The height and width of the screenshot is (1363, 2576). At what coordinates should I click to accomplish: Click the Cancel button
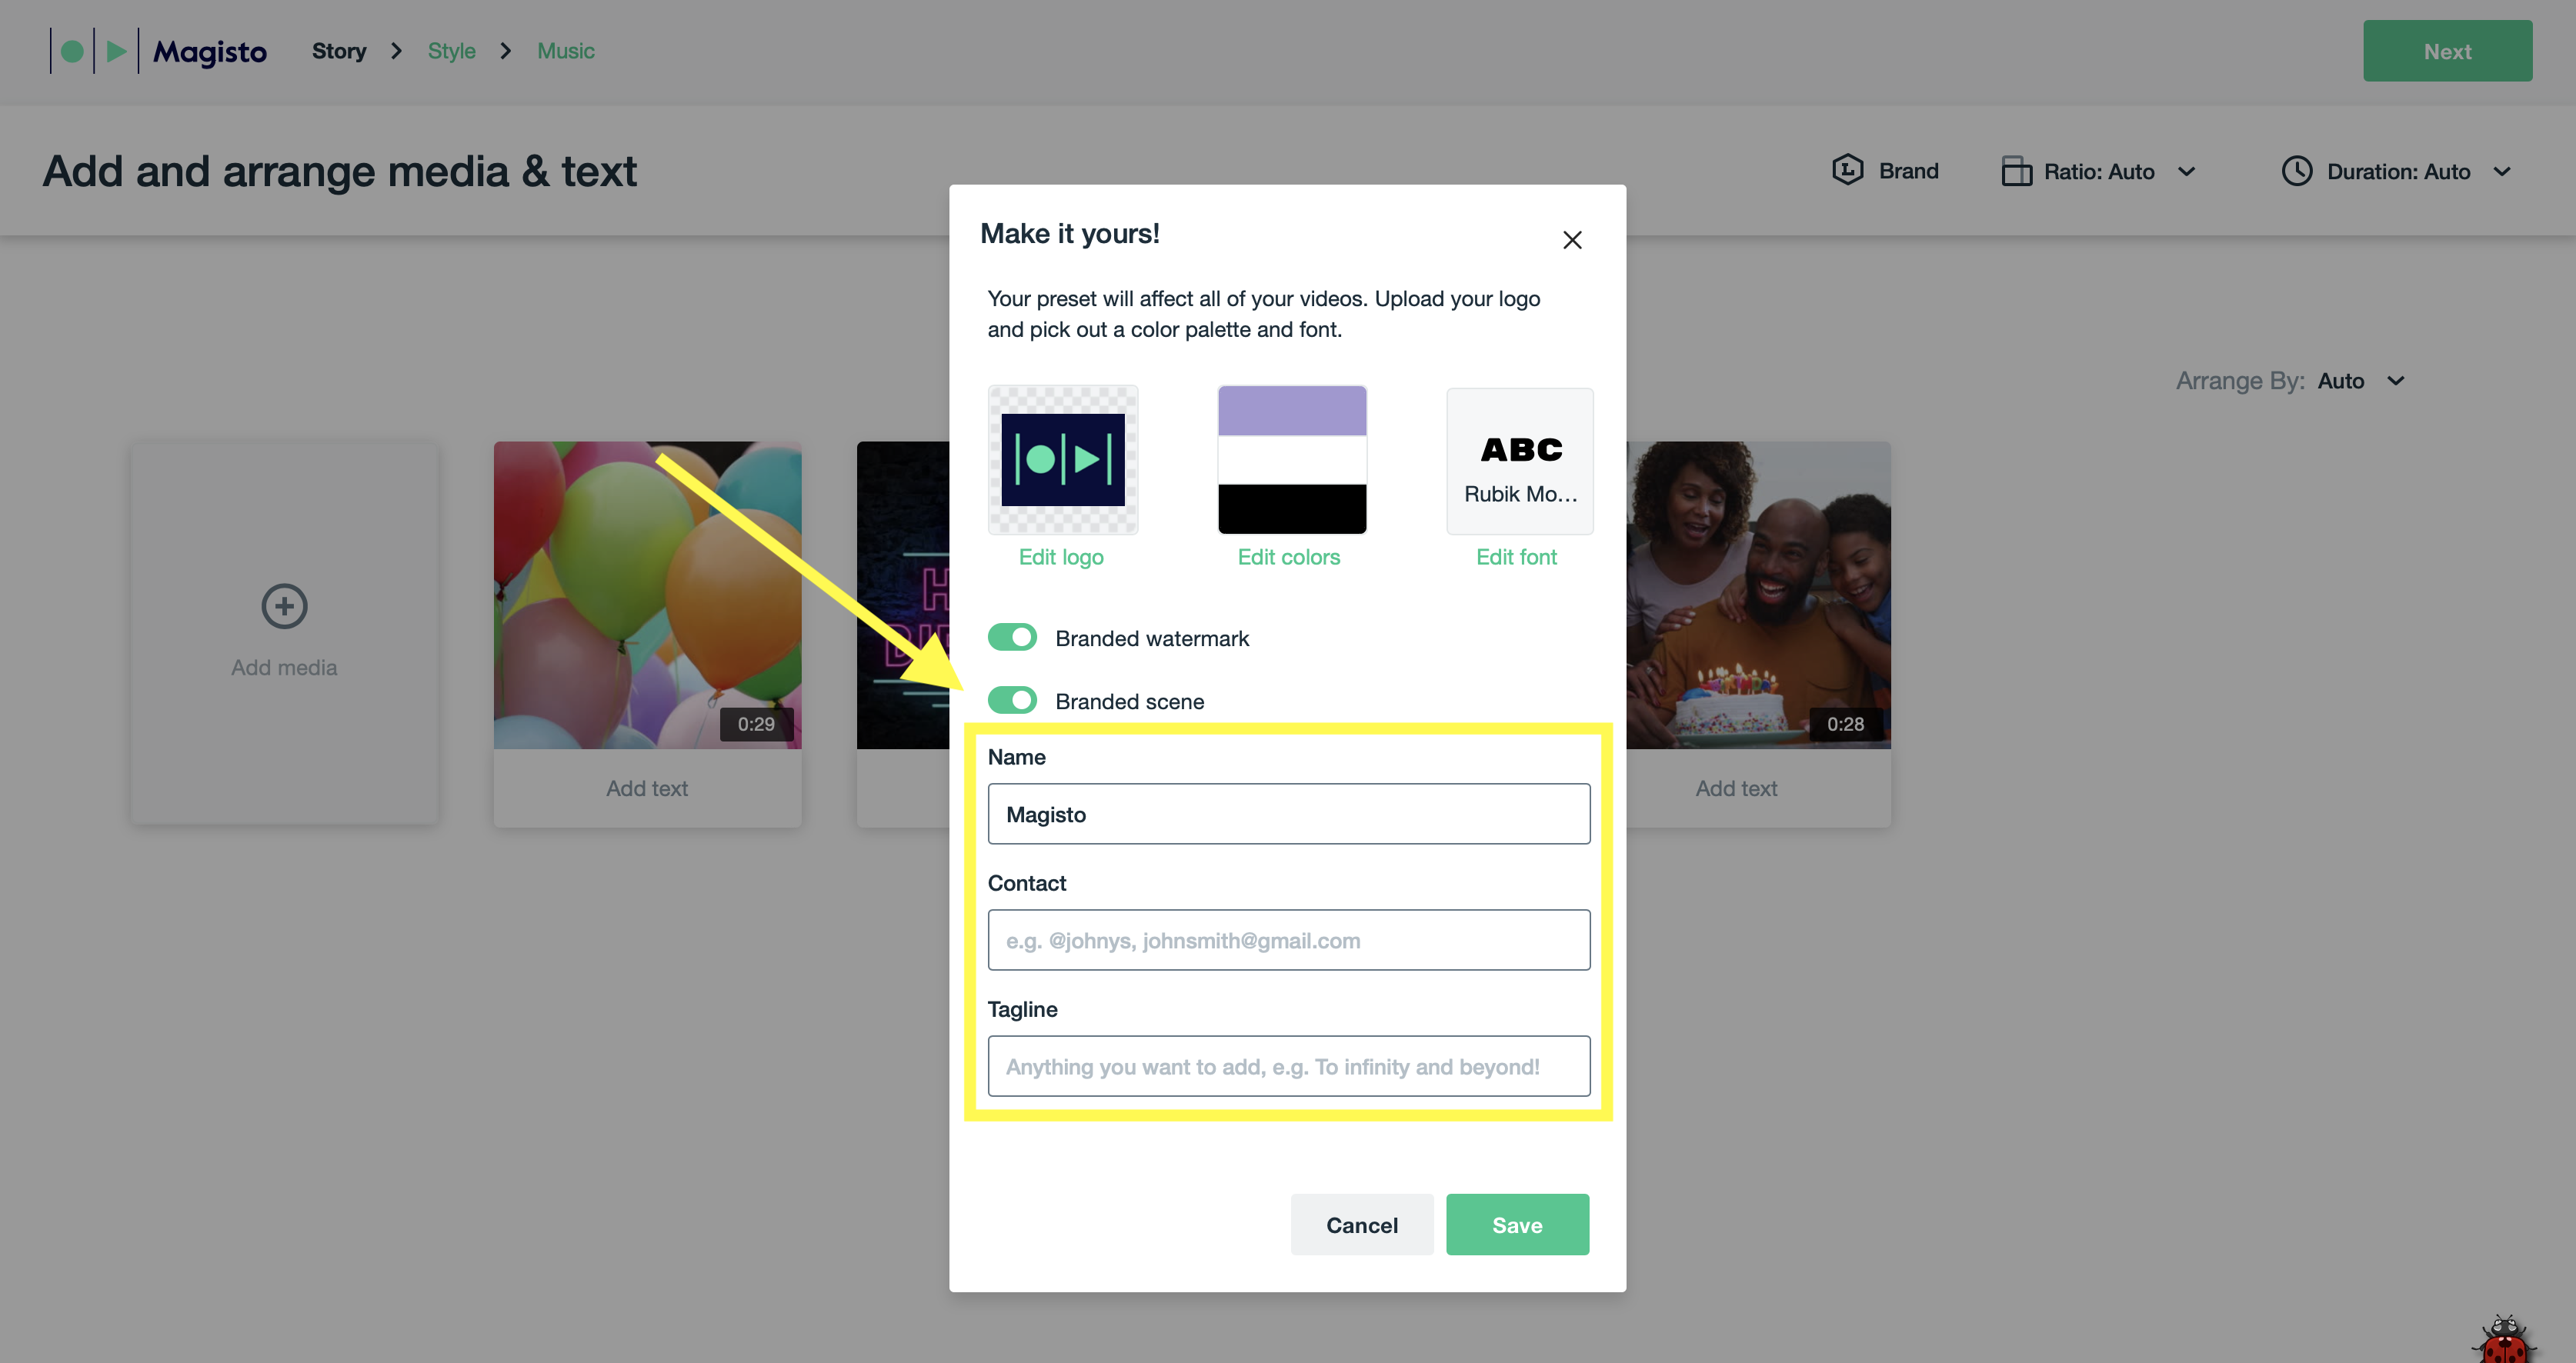pos(1361,1223)
